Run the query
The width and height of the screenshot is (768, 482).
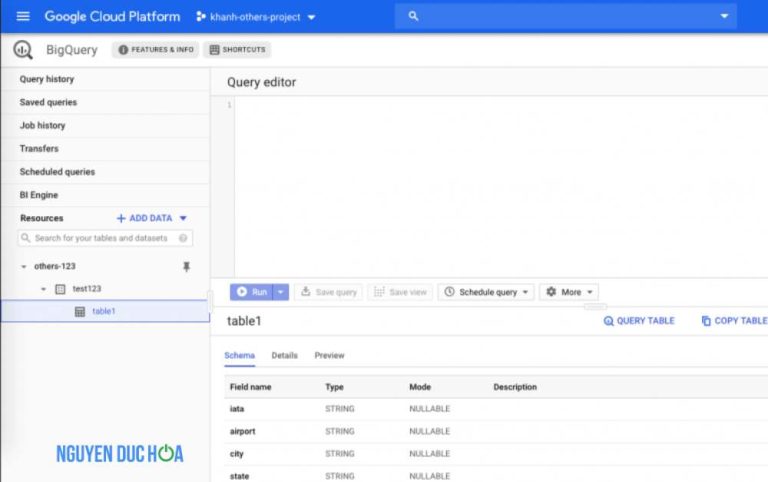point(252,292)
